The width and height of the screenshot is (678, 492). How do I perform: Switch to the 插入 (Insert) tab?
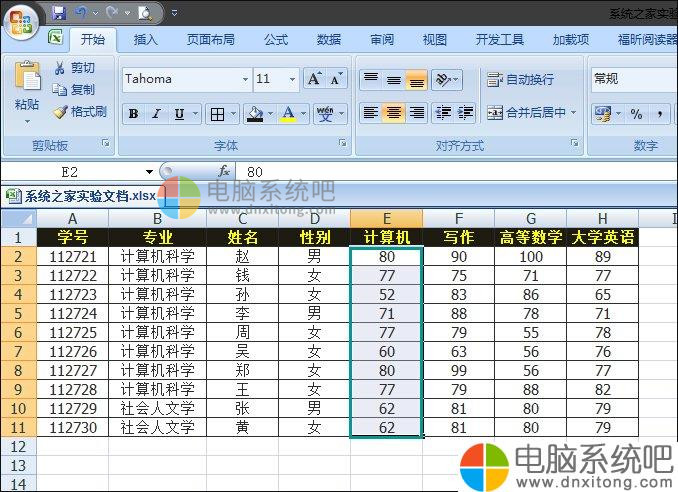click(146, 40)
